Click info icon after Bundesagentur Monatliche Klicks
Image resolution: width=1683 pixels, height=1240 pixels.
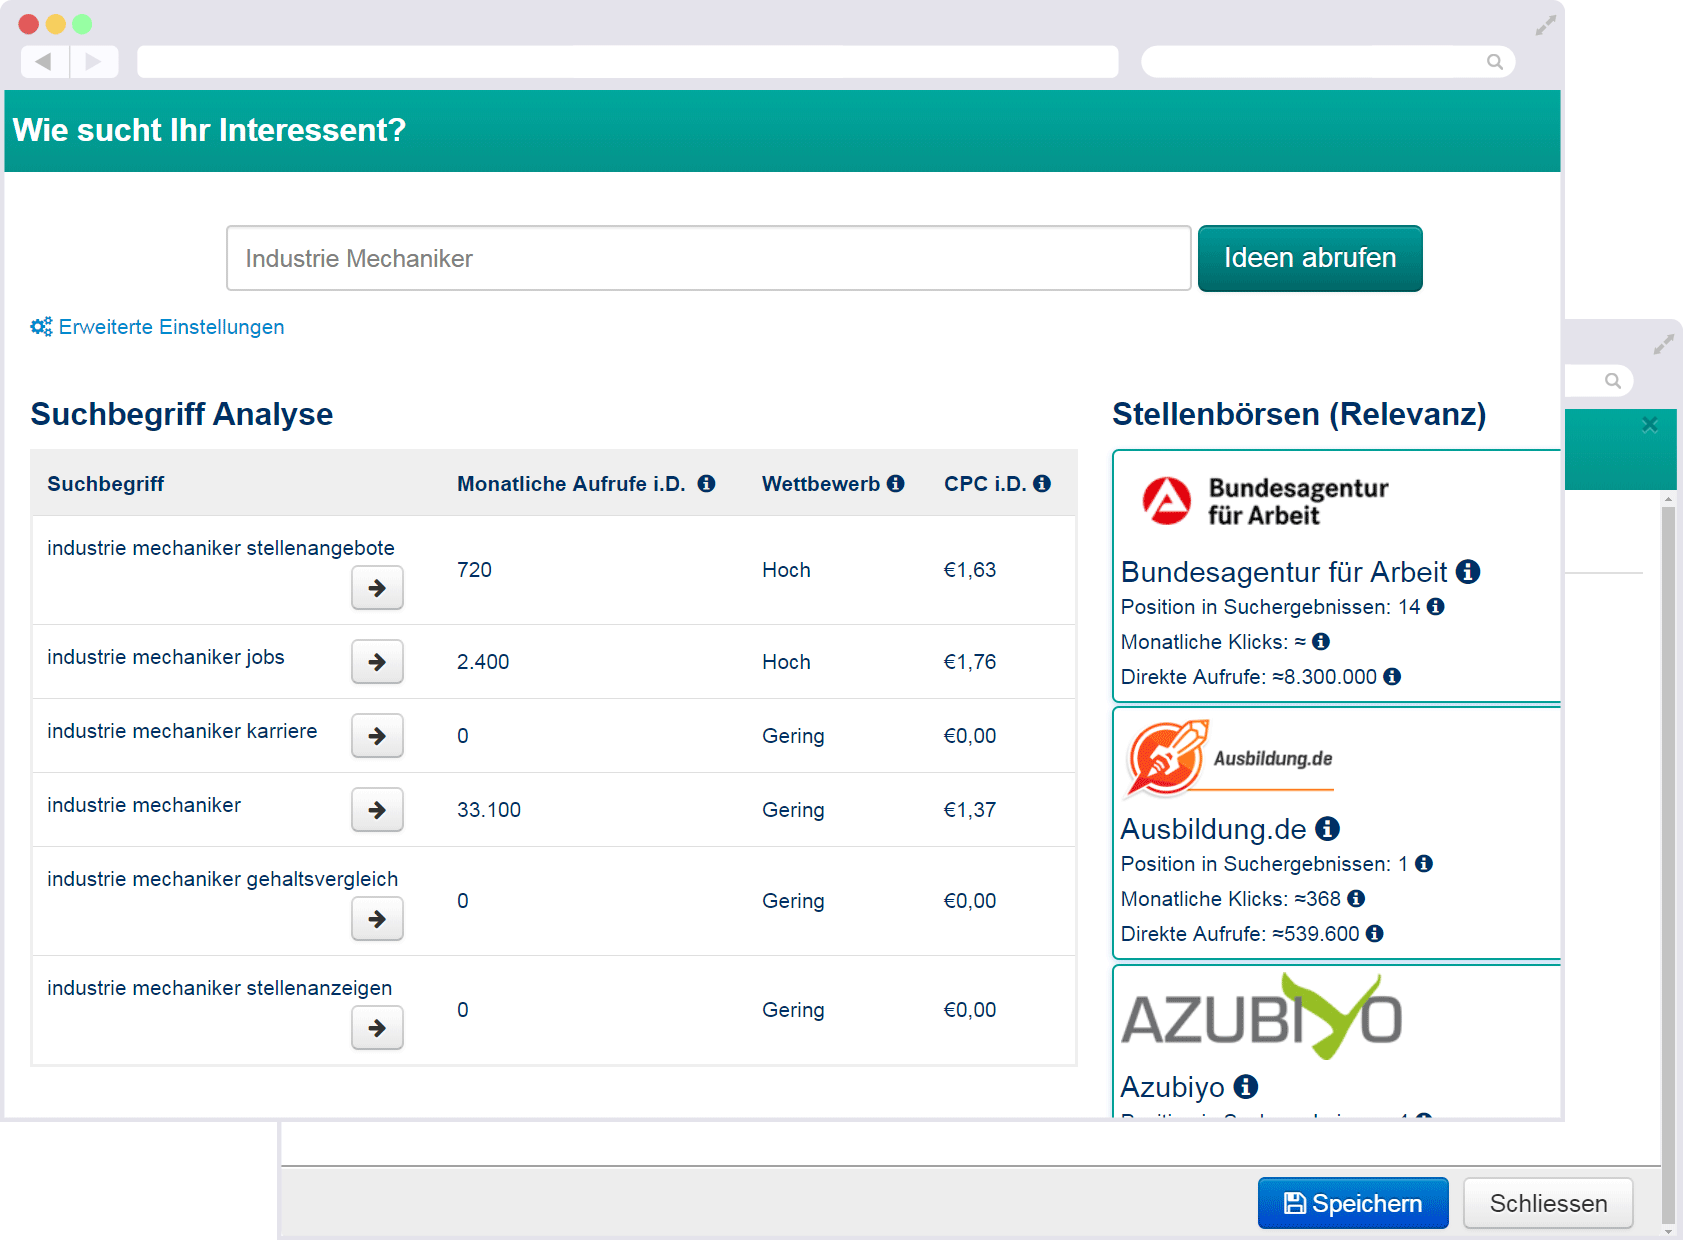tap(1321, 642)
